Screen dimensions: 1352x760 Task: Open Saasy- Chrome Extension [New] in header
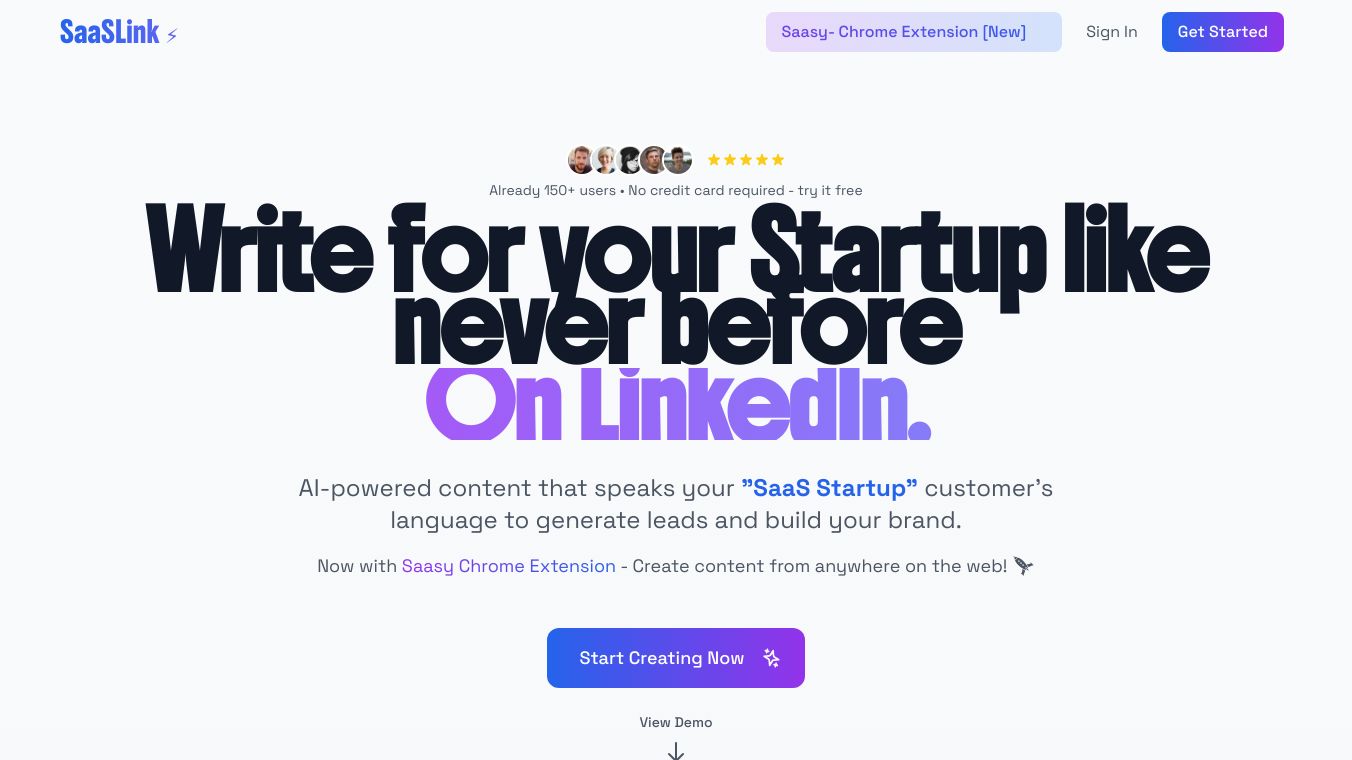coord(913,32)
